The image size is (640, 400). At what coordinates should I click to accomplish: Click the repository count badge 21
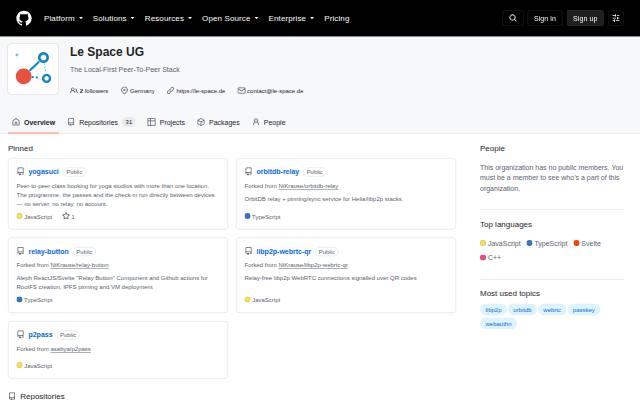tap(129, 122)
